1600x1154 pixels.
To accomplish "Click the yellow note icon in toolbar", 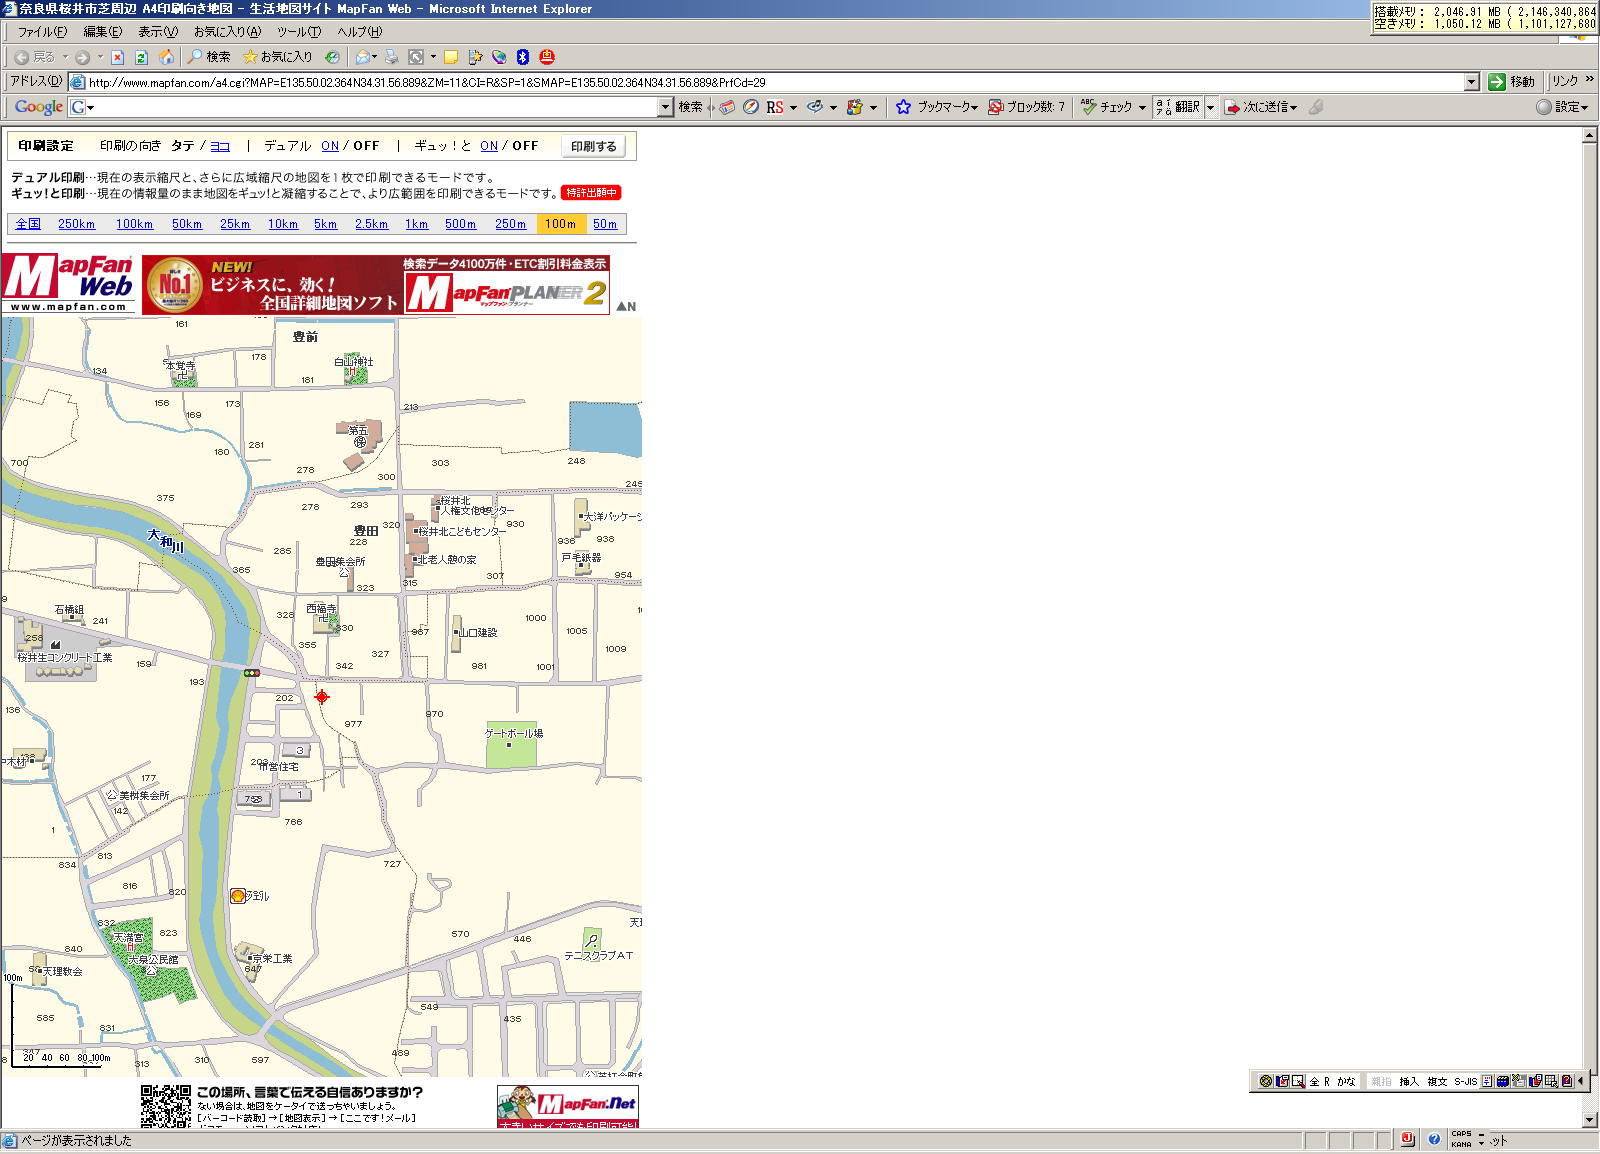I will pyautogui.click(x=451, y=57).
